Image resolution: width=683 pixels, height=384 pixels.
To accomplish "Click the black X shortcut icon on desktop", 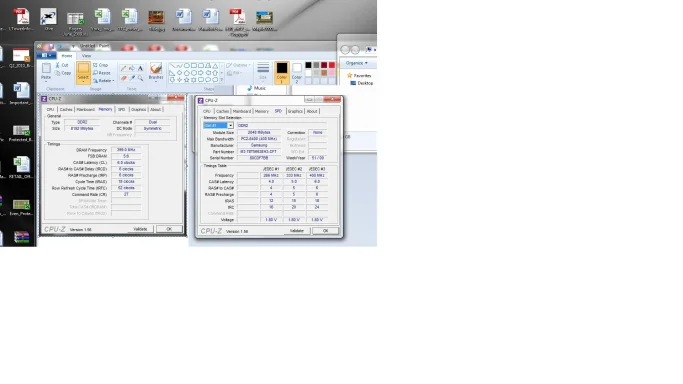I will click(48, 17).
